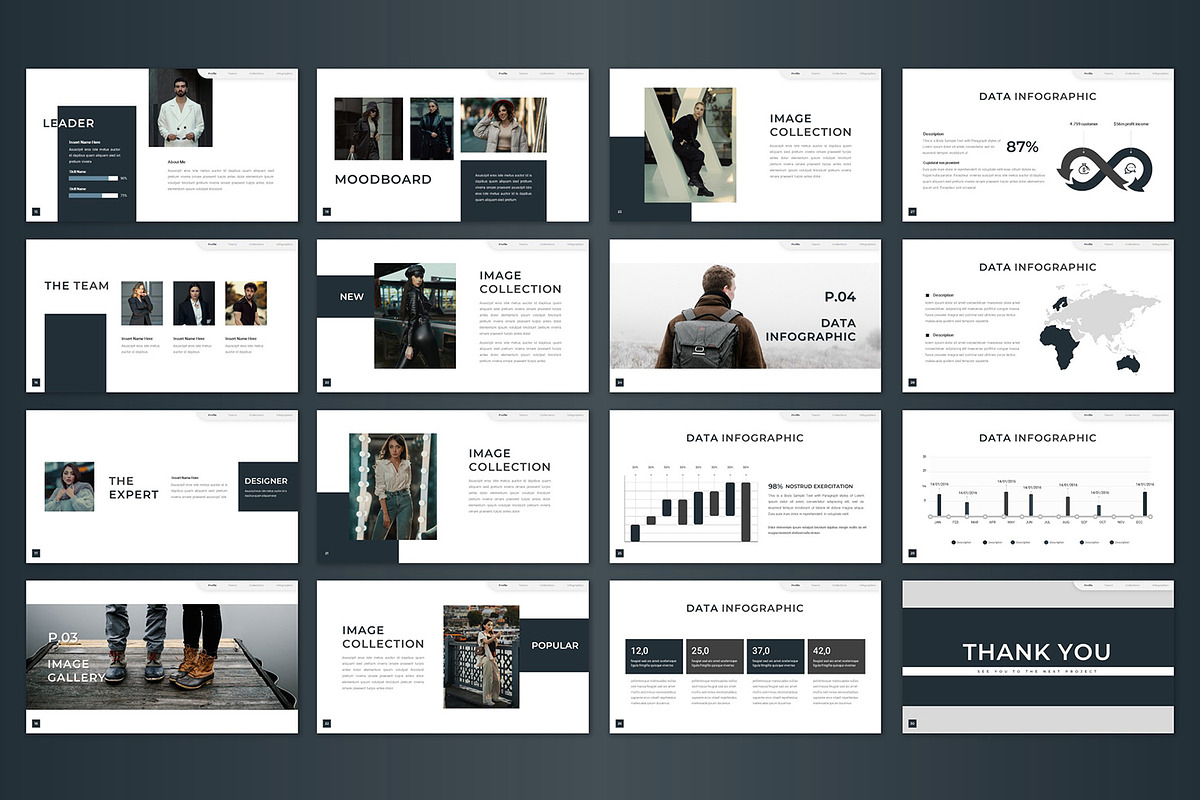Viewport: 1200px width, 800px height.
Task: Click the POPULAR label box
Action: (x=554, y=645)
